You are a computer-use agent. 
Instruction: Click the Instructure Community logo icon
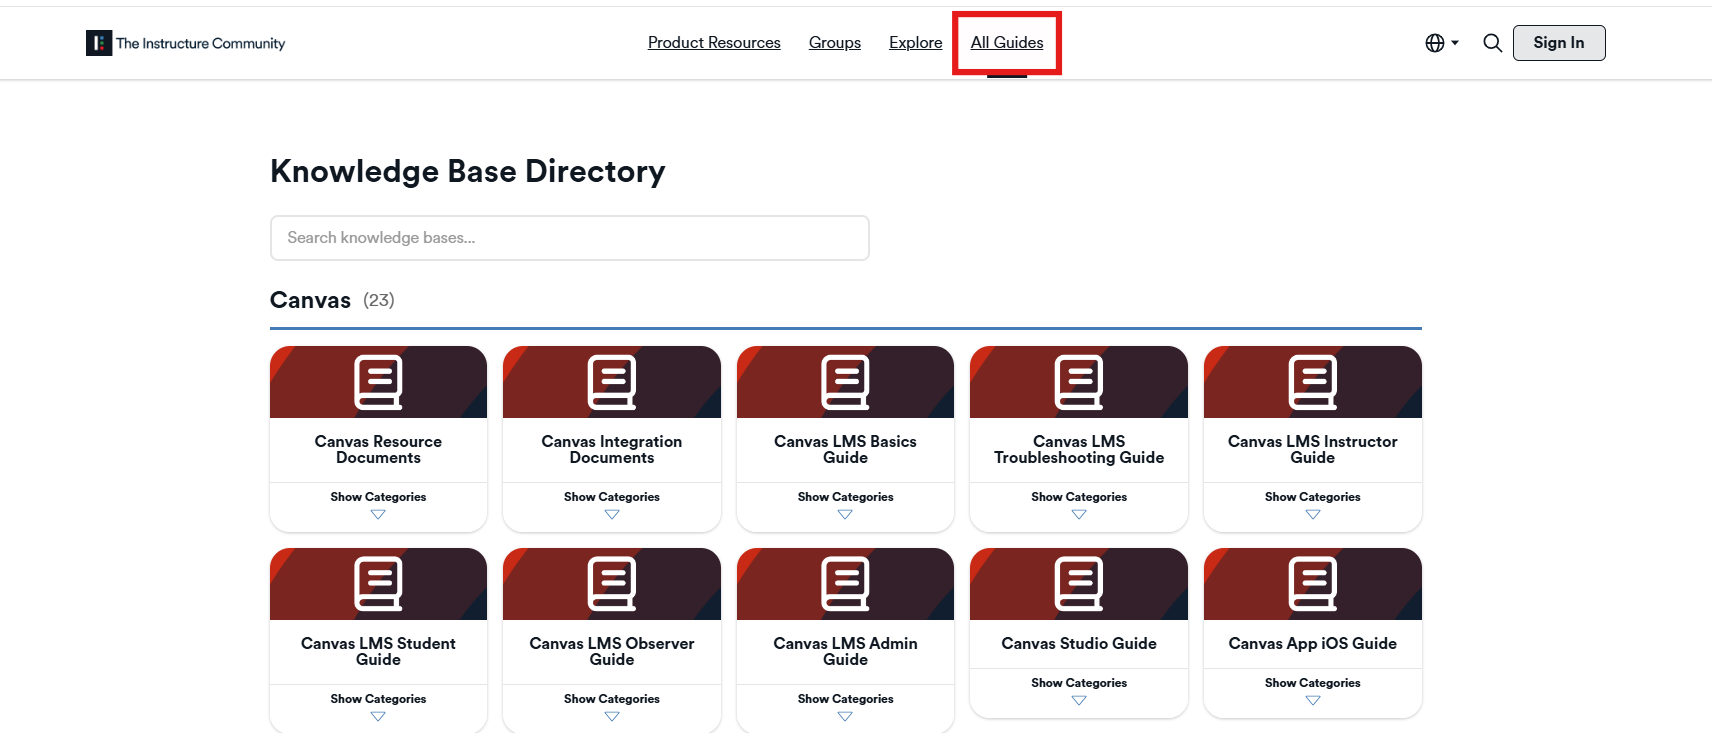click(99, 43)
